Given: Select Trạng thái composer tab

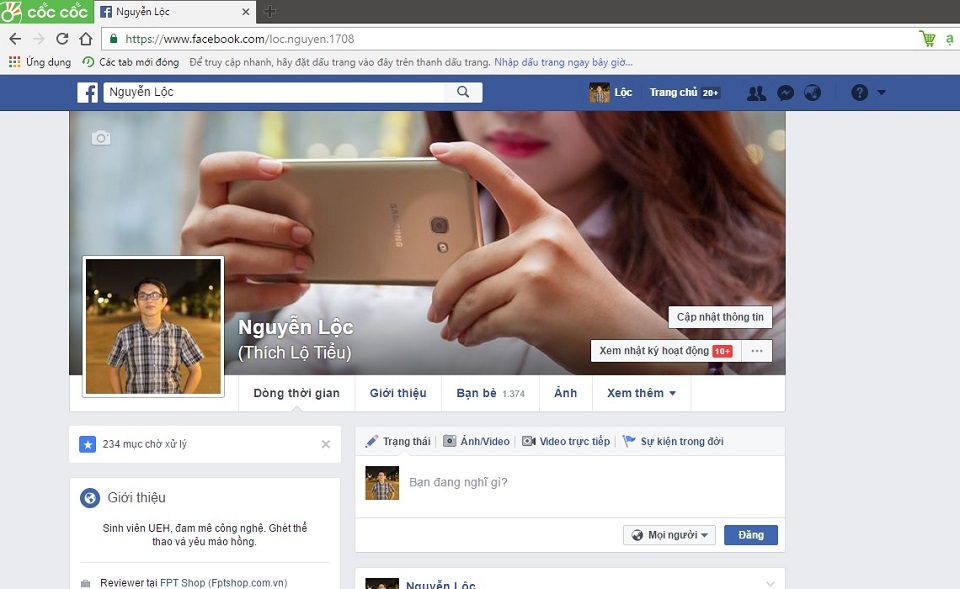Looking at the screenshot, I should click(x=399, y=441).
